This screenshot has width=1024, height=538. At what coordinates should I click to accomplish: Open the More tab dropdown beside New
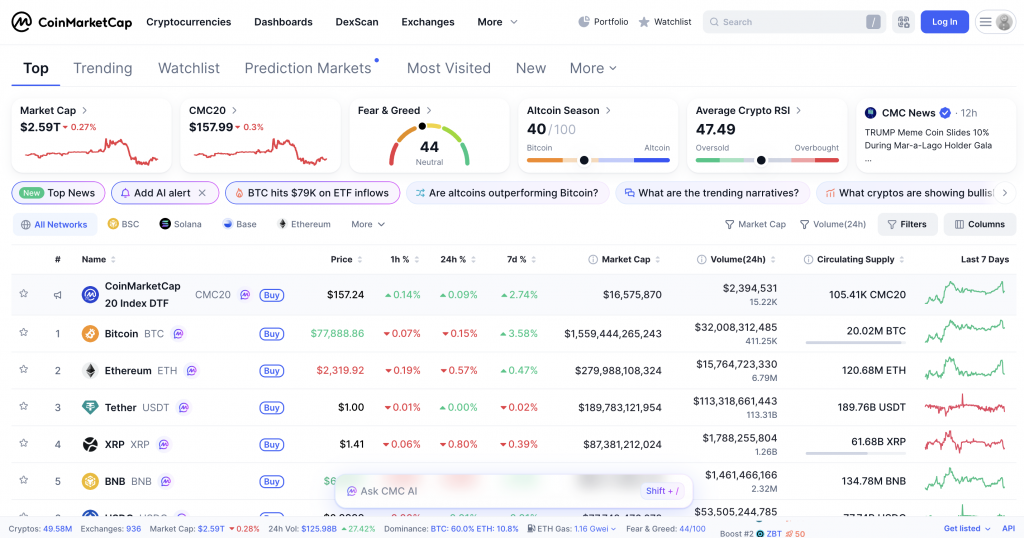tap(593, 68)
